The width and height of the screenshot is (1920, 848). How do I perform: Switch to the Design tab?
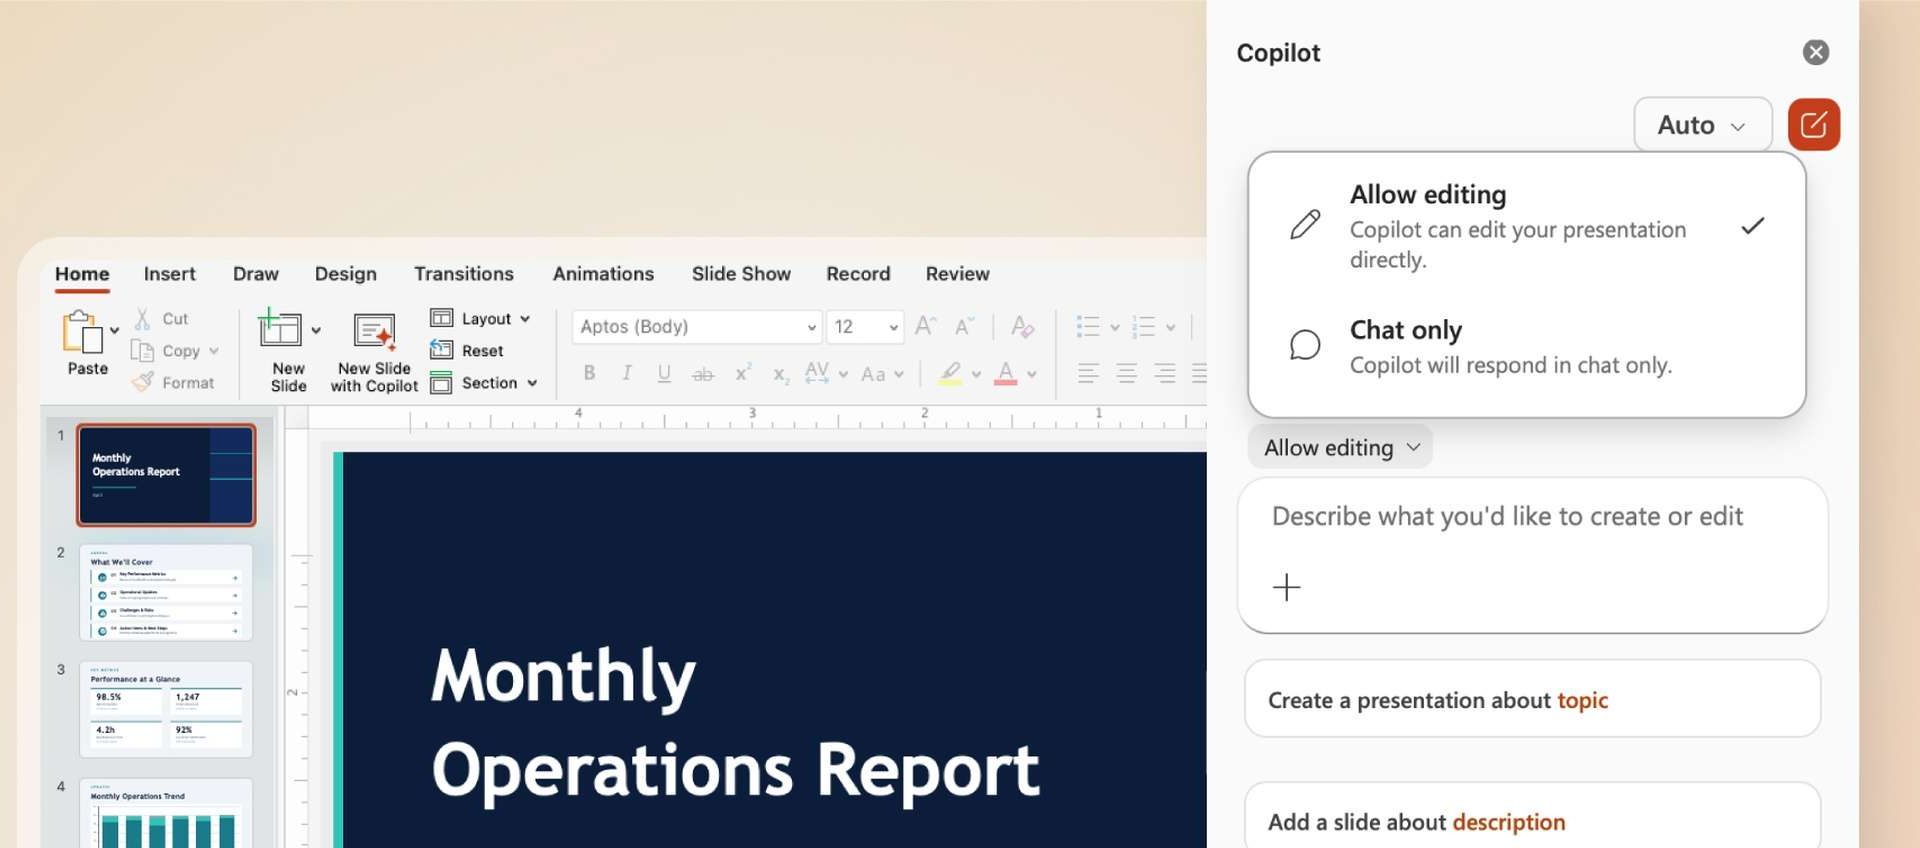[x=345, y=274]
